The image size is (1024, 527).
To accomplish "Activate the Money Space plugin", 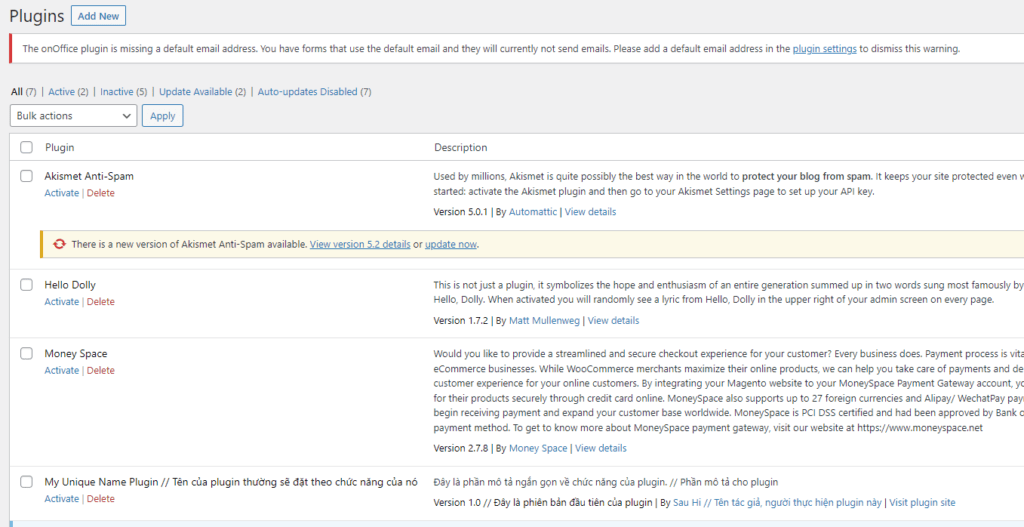I will pos(61,370).
